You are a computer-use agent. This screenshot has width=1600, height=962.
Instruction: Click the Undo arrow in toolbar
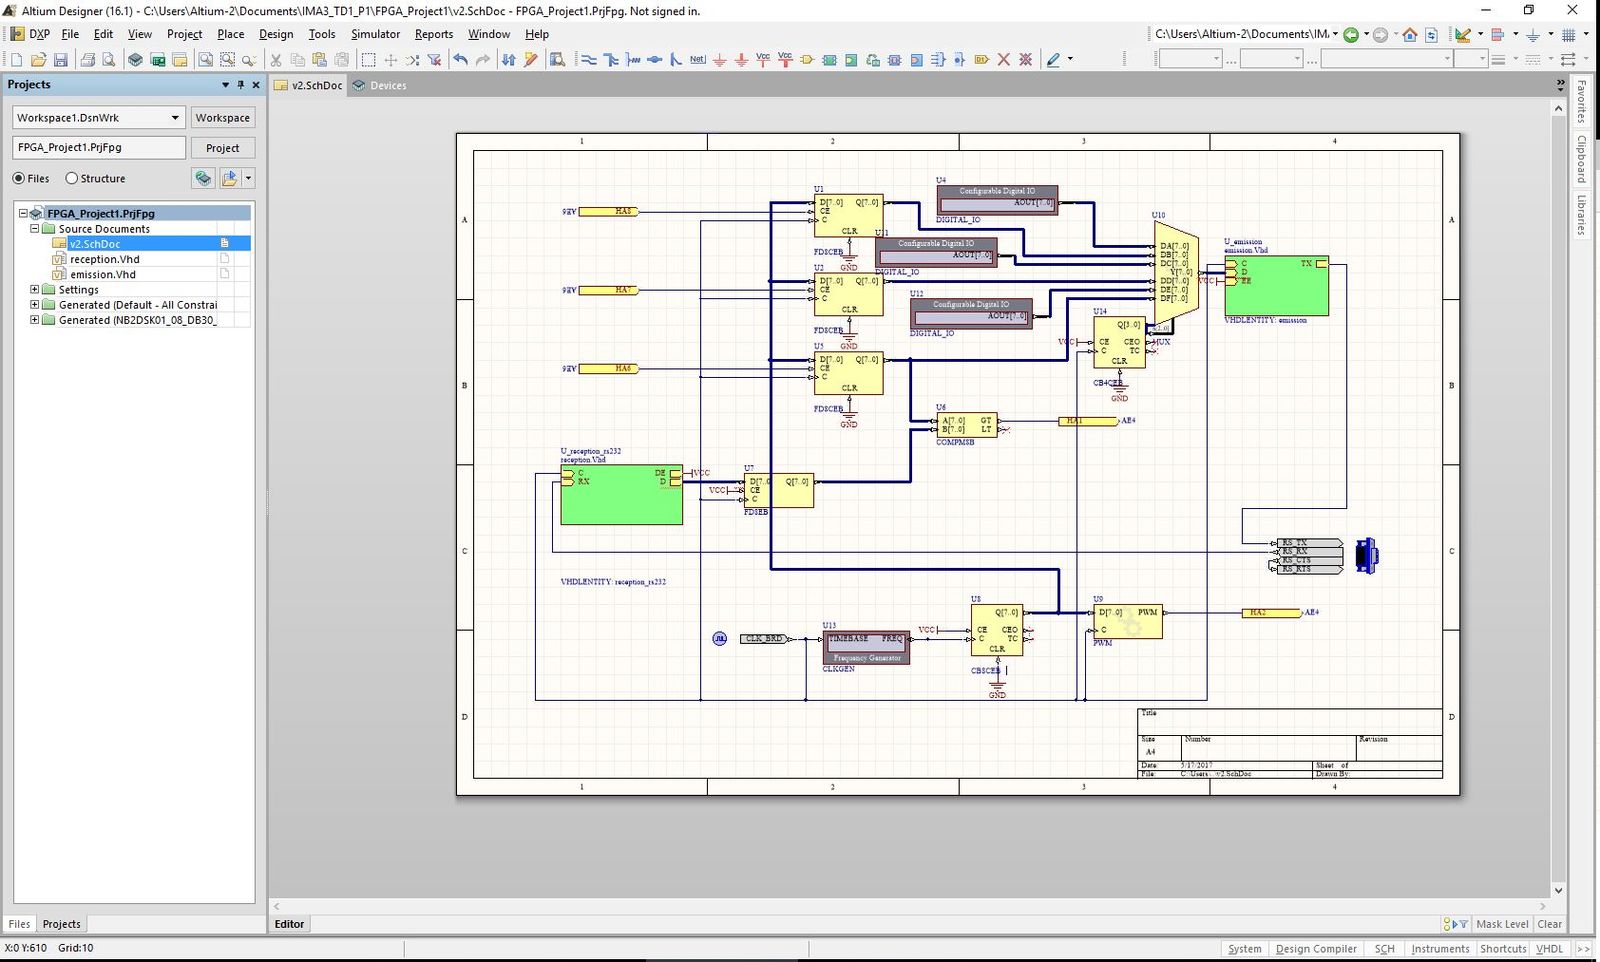(460, 60)
